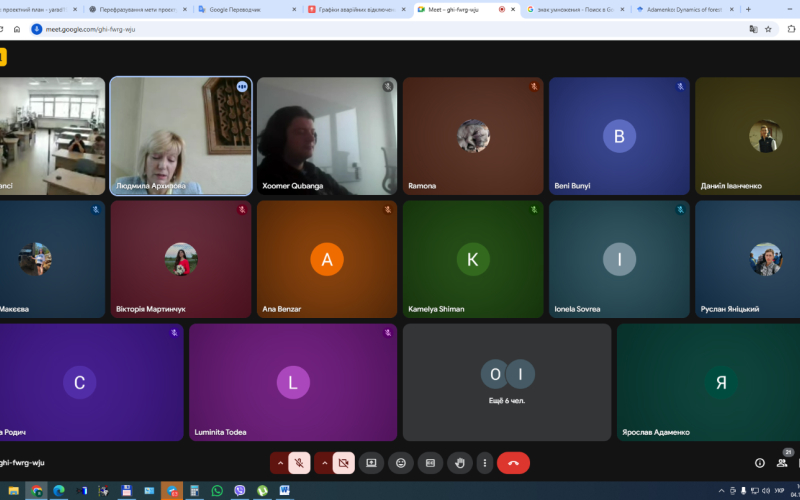Open new browser tab with plus button
This screenshot has height=500, width=800.
pos(748,9)
